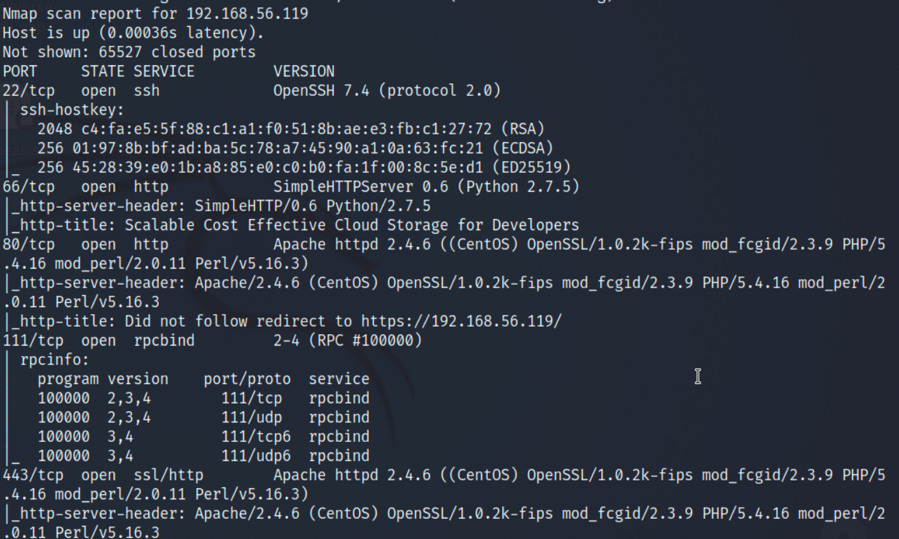Click the 66/tcp port entry

point(29,187)
